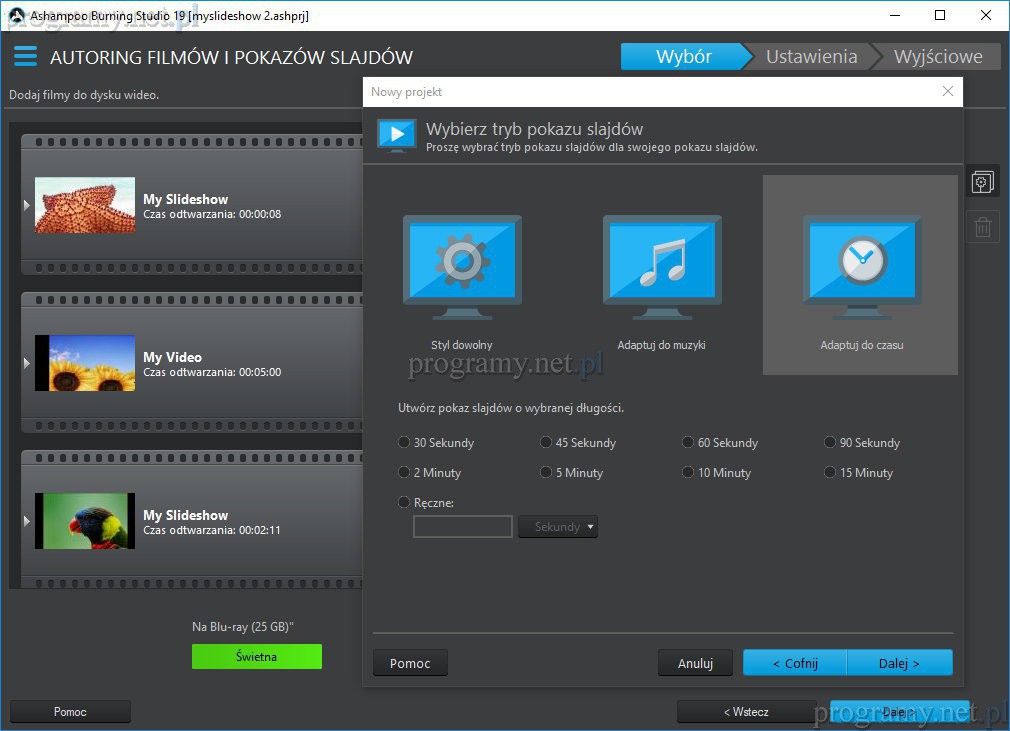Enable the Ręczne manual duration option
Viewport: 1010px width, 731px height.
point(404,502)
